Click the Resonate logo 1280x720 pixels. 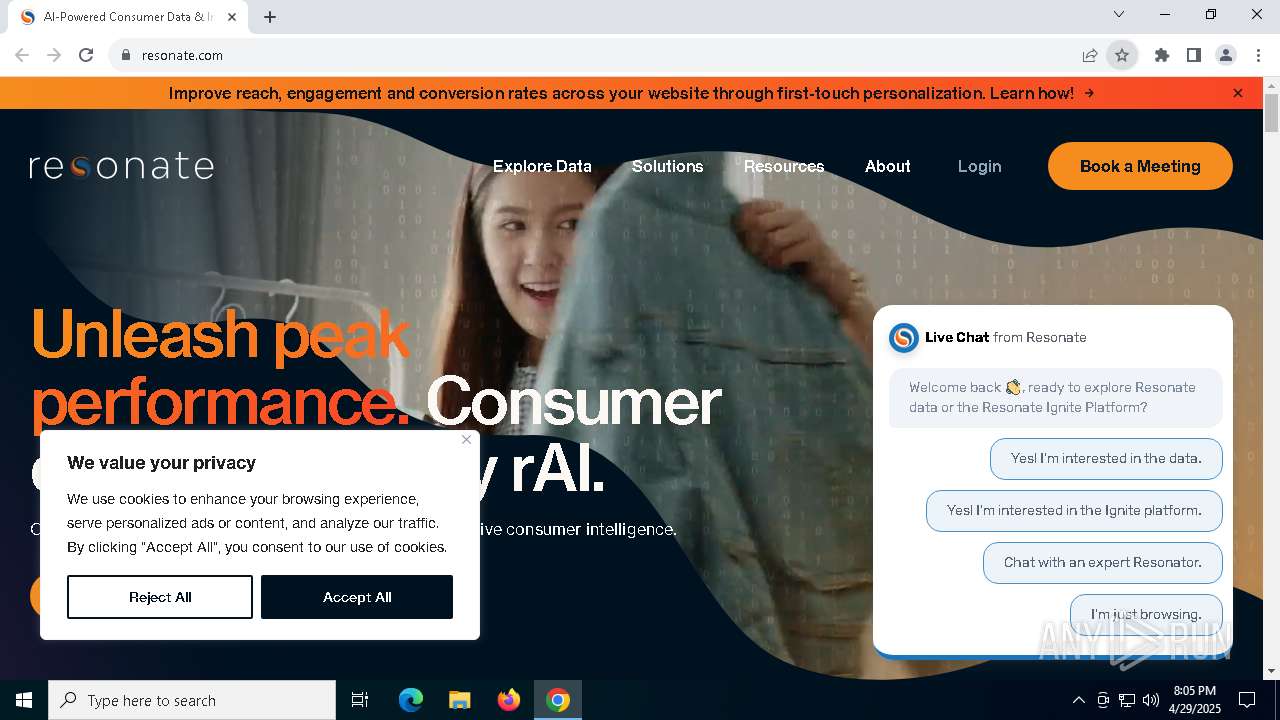122,166
